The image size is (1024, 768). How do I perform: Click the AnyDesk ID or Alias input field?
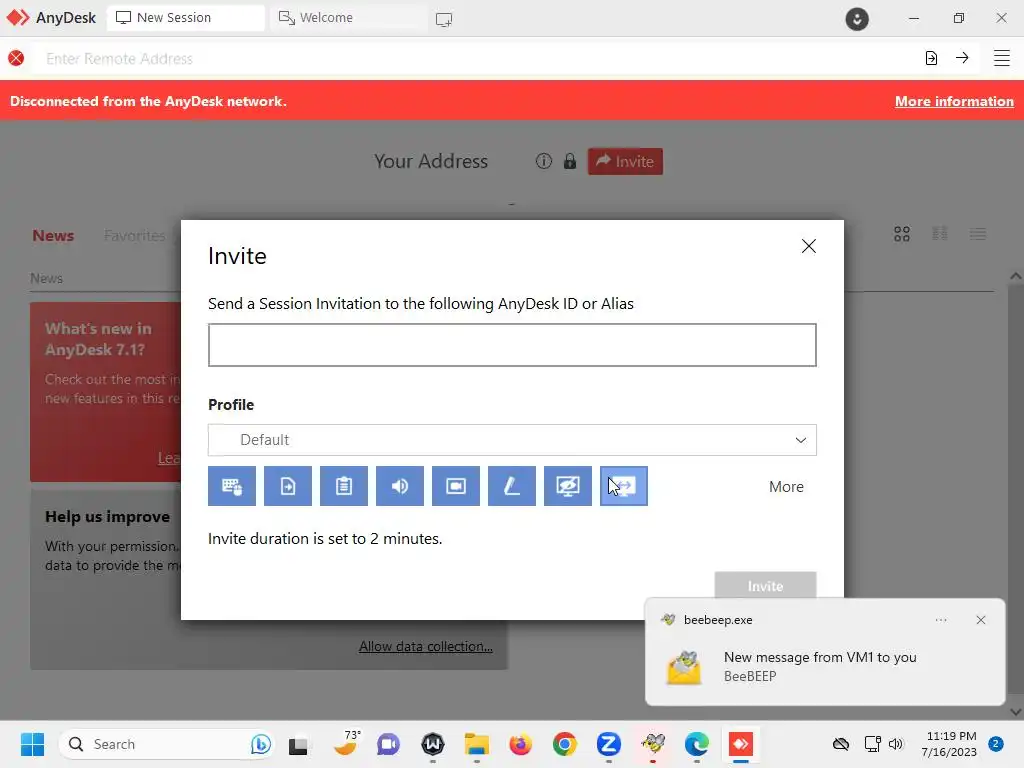click(x=512, y=345)
